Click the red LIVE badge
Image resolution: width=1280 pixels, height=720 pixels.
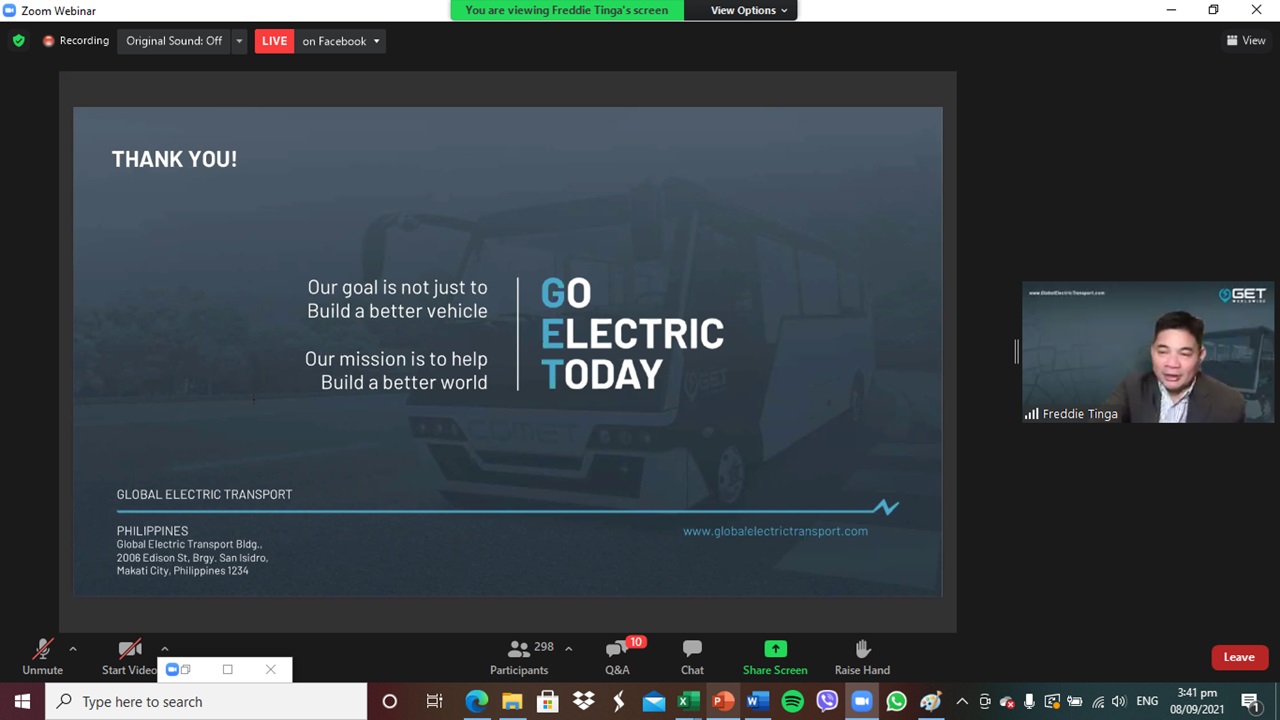(274, 41)
